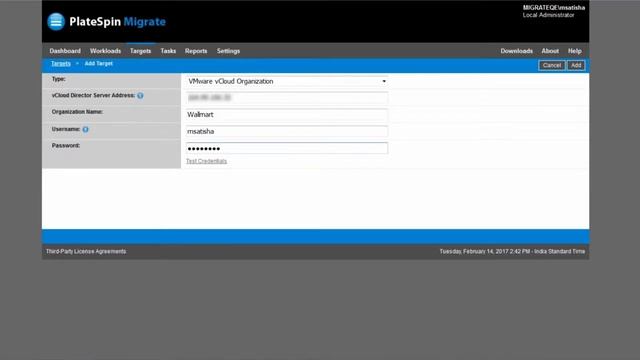Click the Targets breadcrumb link
This screenshot has width=640, height=360.
[61, 64]
